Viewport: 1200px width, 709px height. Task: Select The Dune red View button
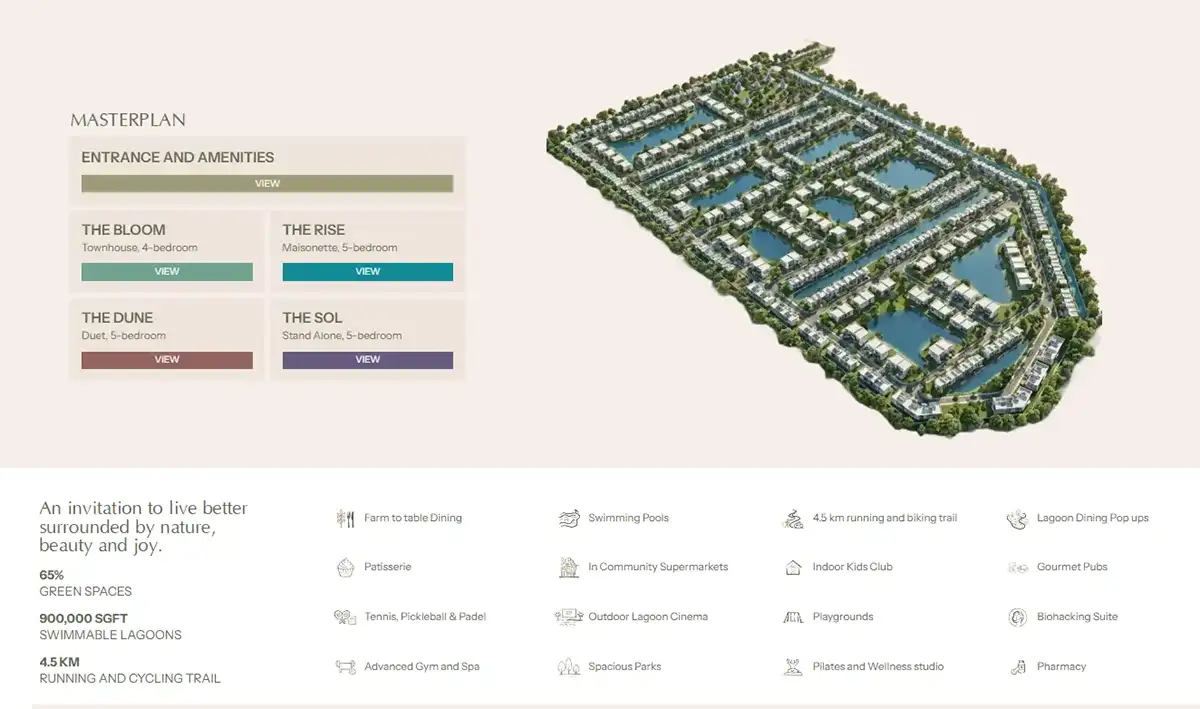(167, 360)
